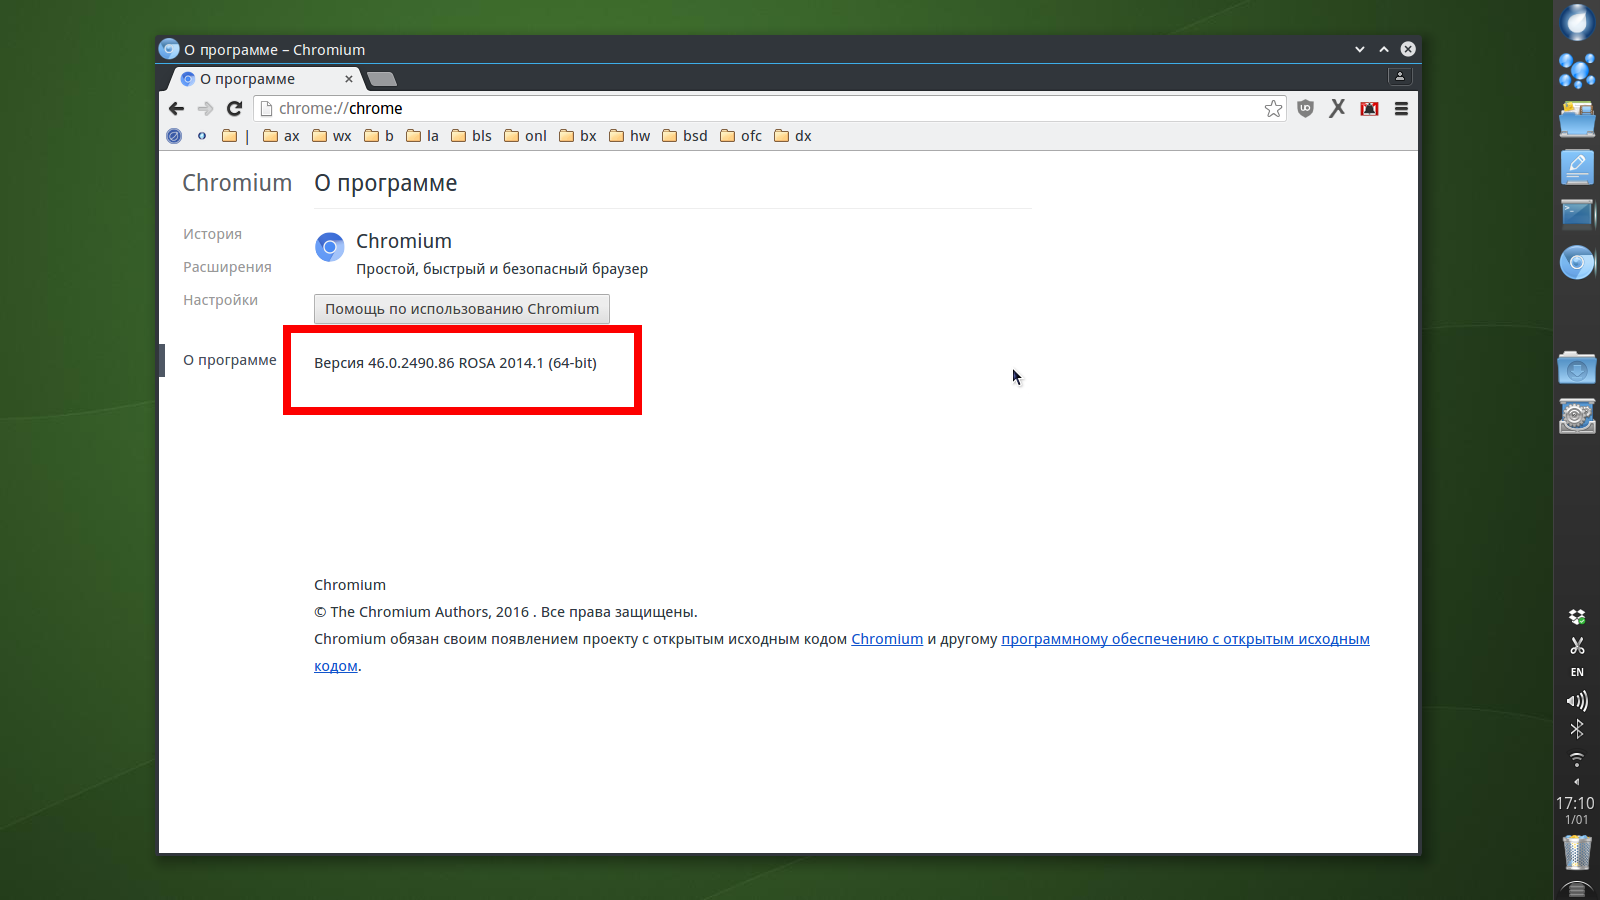Open the trash bin in the panel
The image size is (1600, 900).
(1577, 852)
